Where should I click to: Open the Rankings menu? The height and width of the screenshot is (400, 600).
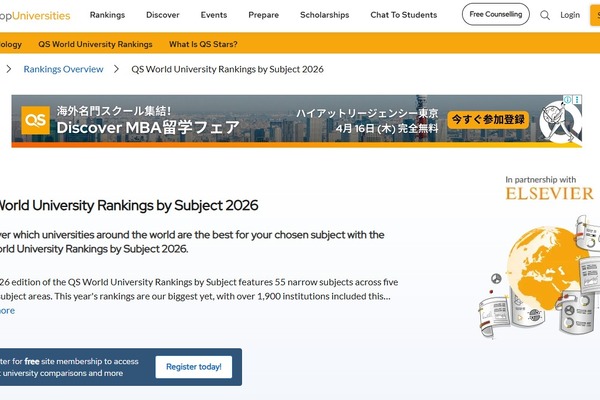click(x=107, y=15)
